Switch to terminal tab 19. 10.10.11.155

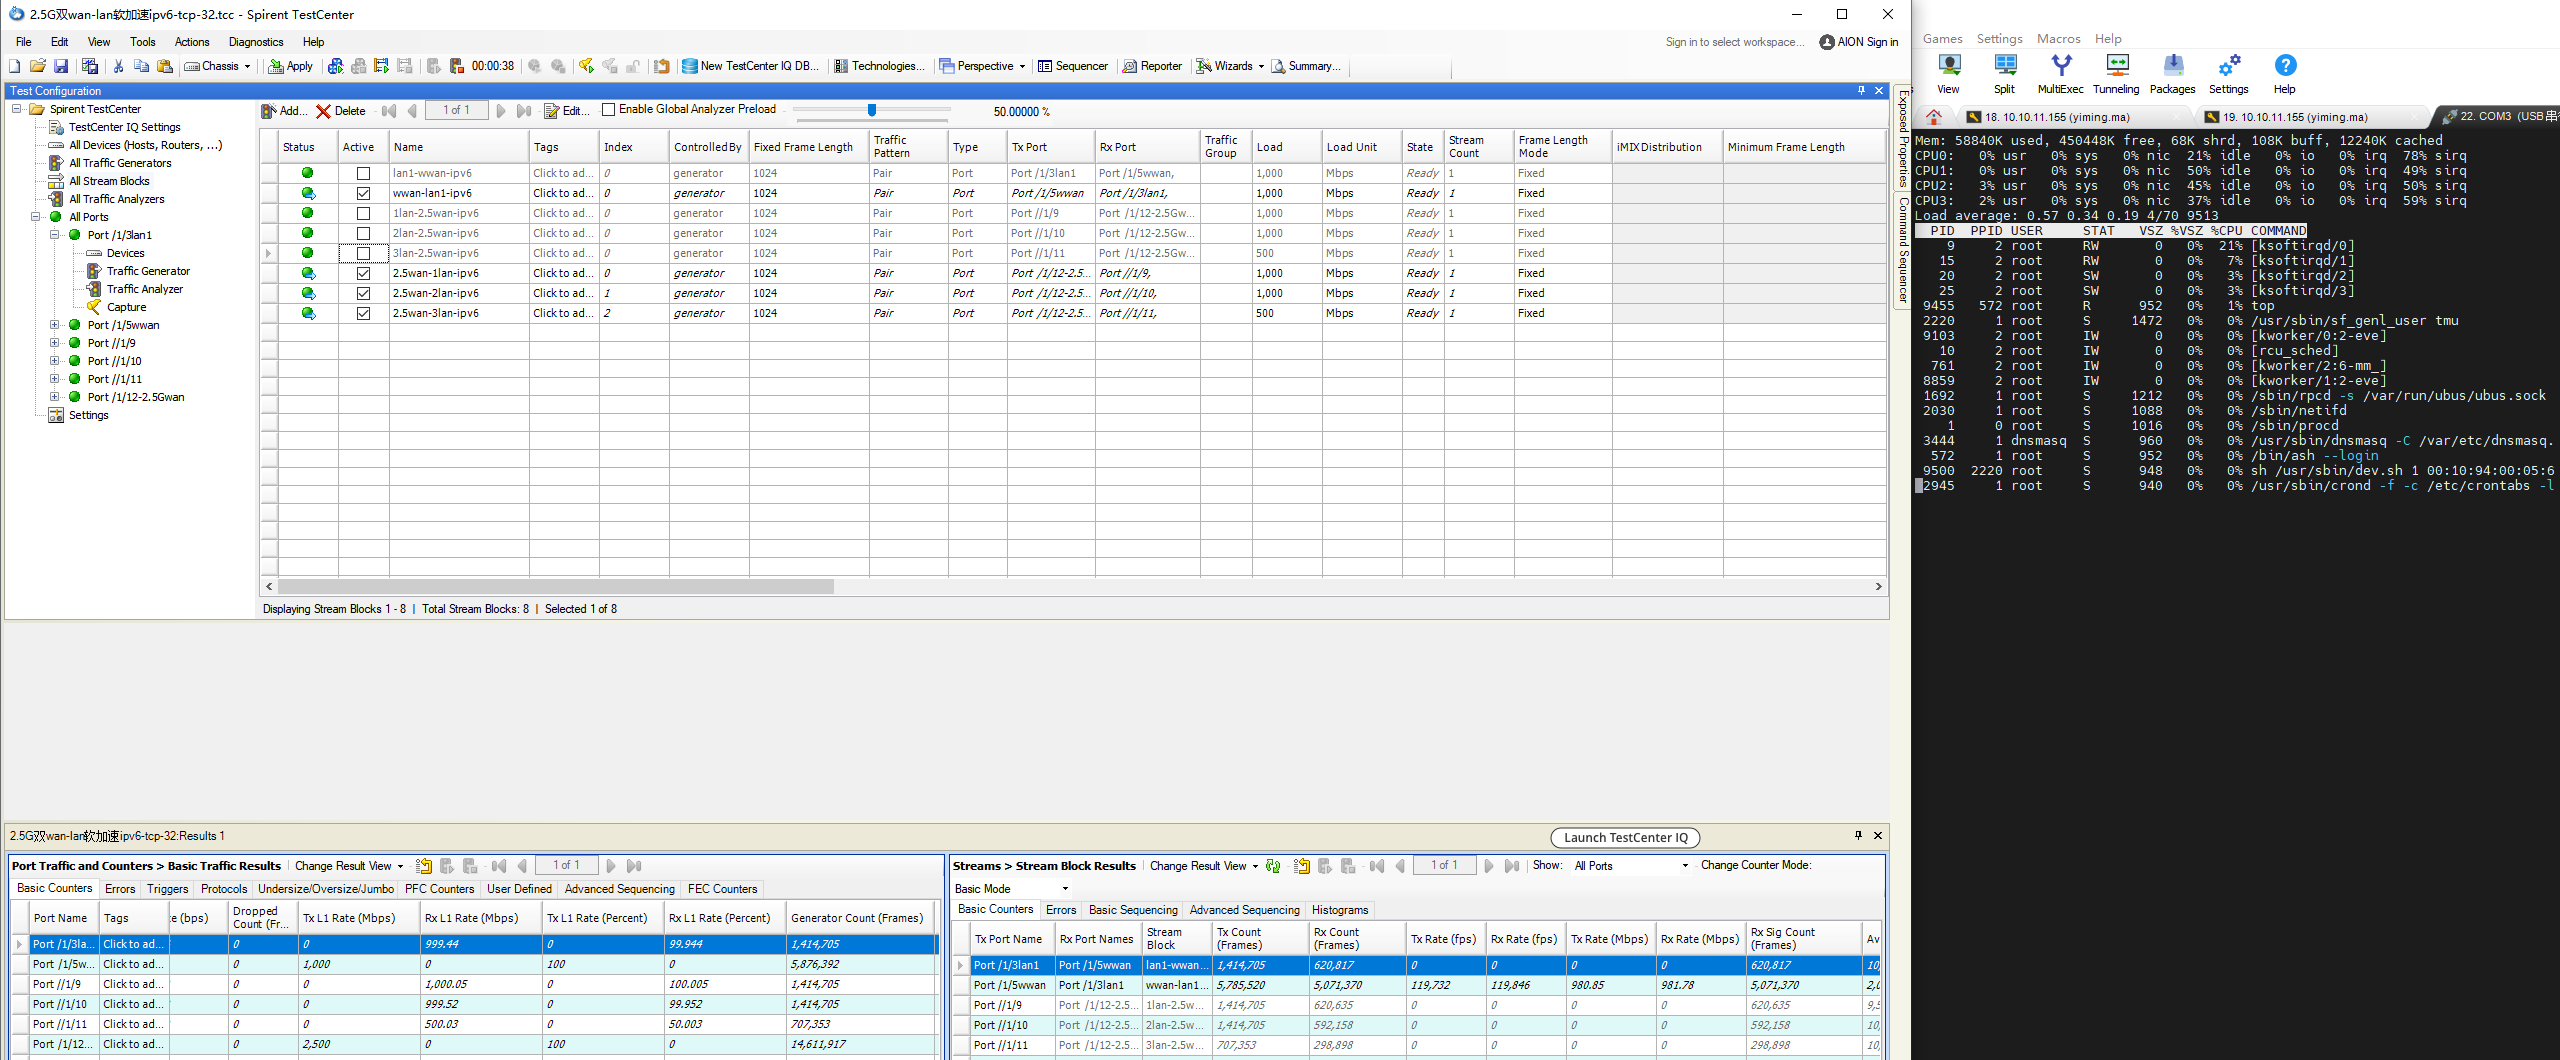pos(2295,117)
